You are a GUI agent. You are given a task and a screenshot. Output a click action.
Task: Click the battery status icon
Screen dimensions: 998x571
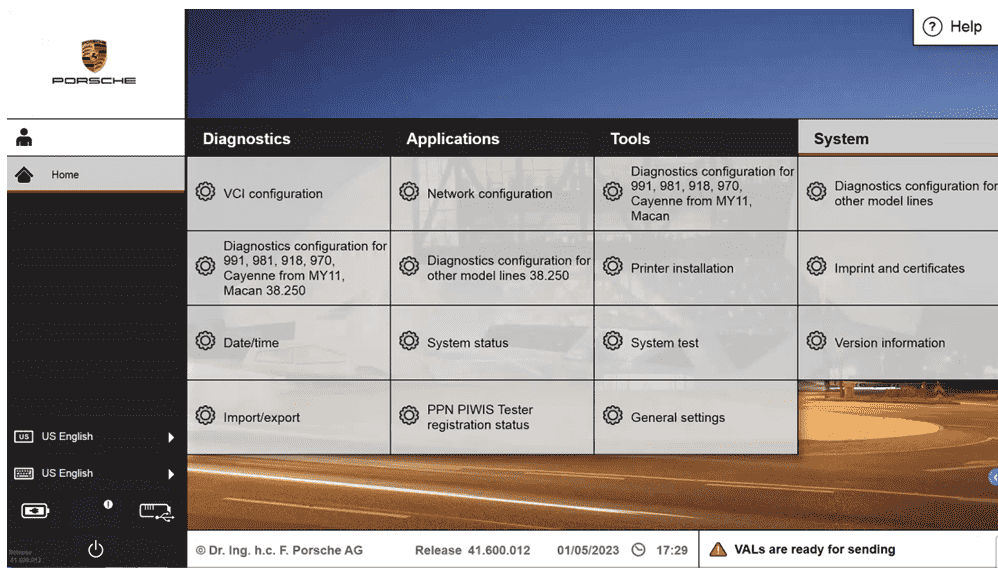(34, 511)
